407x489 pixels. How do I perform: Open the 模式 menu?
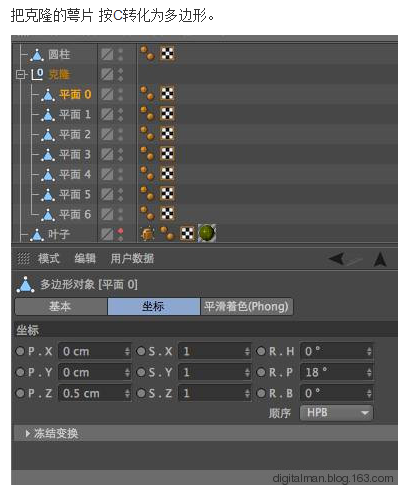pos(49,258)
